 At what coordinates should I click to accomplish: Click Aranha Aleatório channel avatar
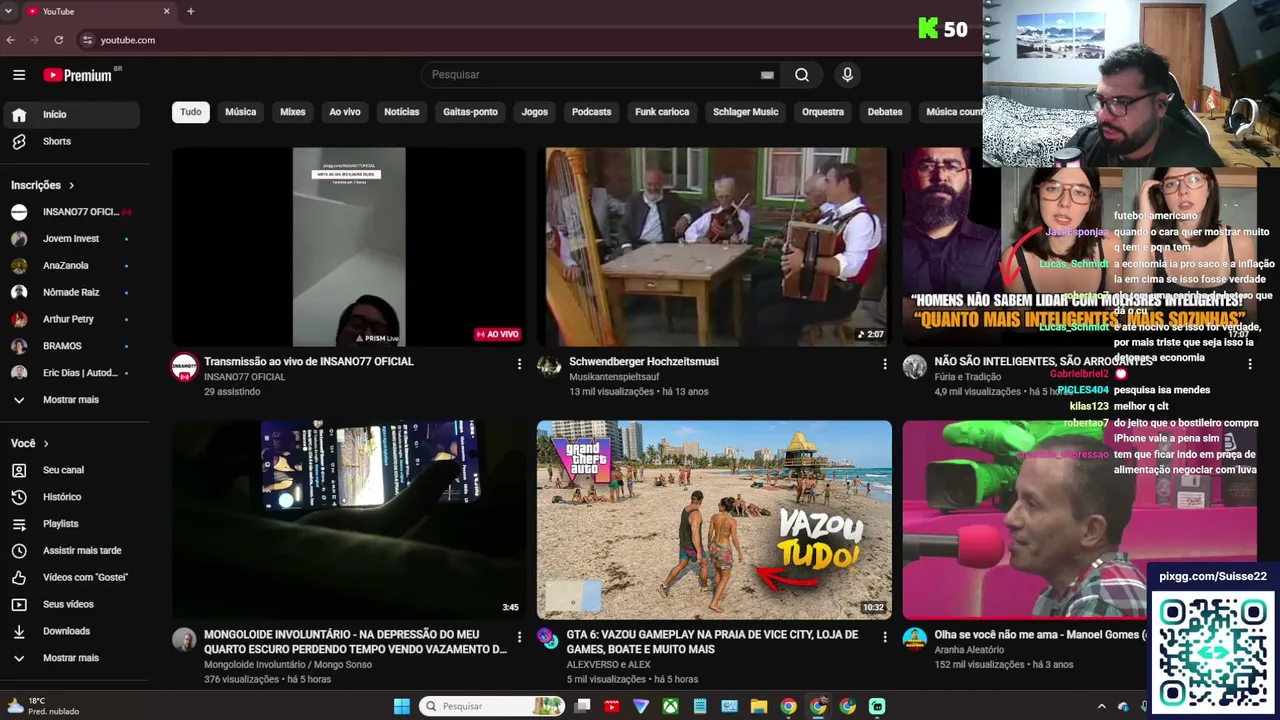point(915,639)
